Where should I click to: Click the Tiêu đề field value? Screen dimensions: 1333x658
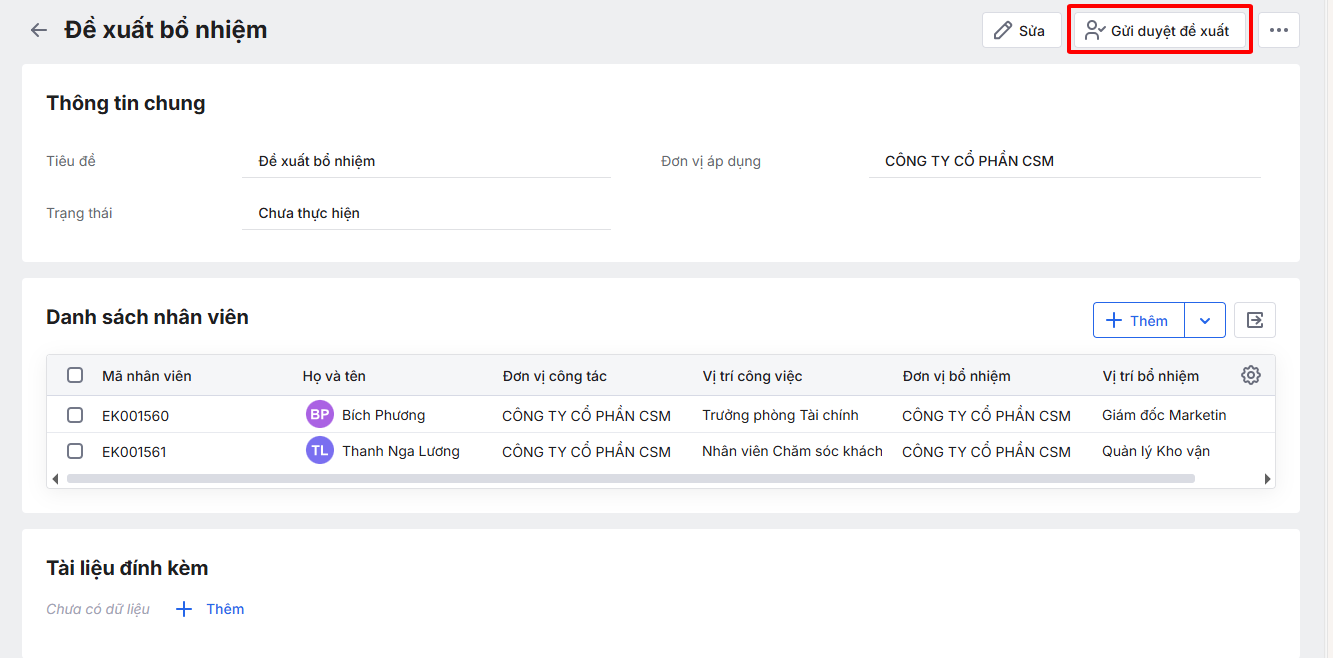[x=425, y=161]
